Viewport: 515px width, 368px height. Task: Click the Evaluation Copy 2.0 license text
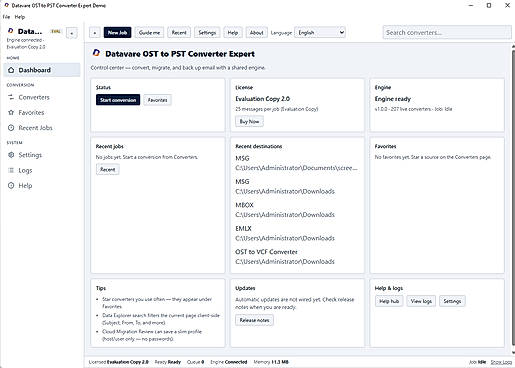263,99
